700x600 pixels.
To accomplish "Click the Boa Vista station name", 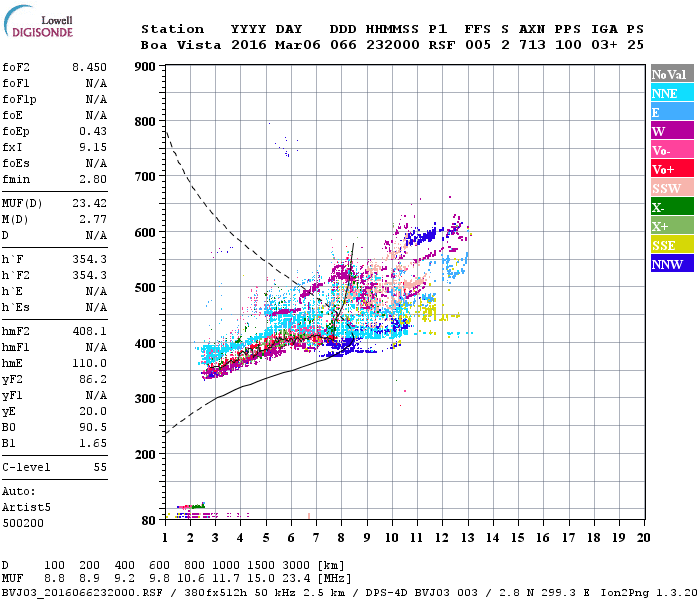I will coord(181,45).
